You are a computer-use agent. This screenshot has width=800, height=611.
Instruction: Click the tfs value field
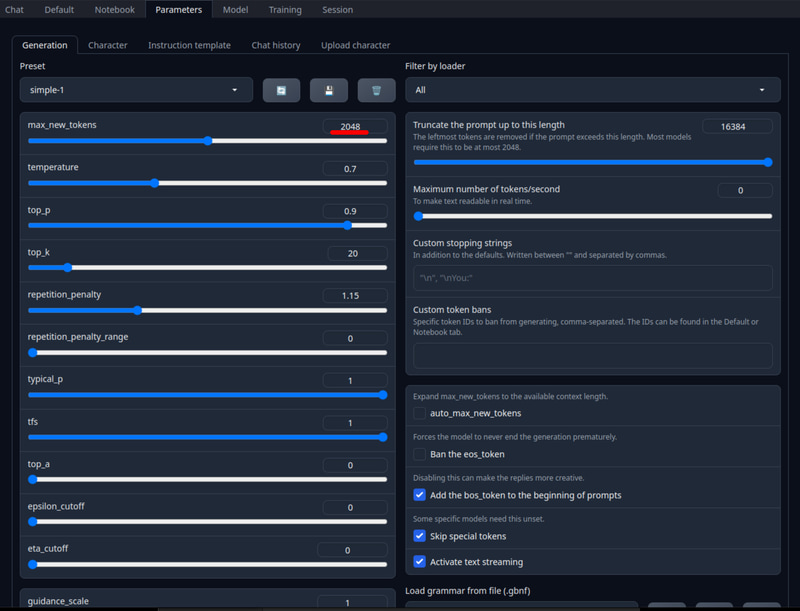click(355, 423)
